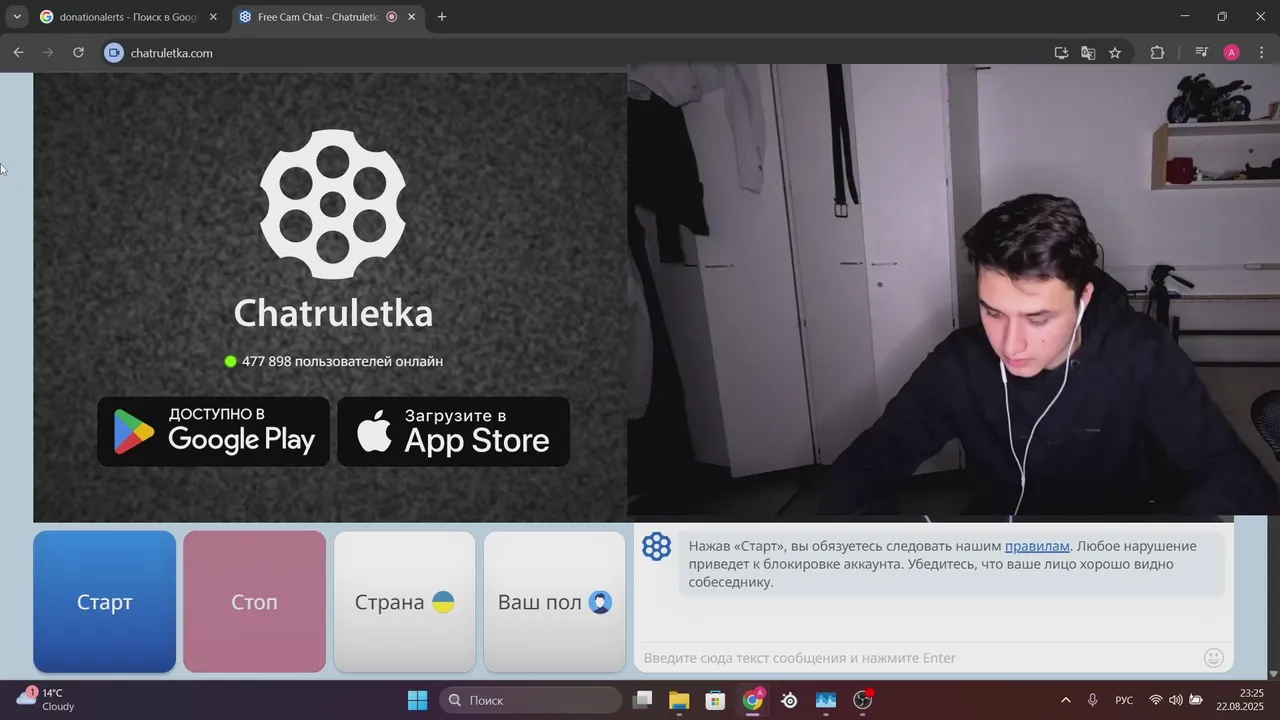
Task: Open the browser extensions menu
Action: (1158, 53)
